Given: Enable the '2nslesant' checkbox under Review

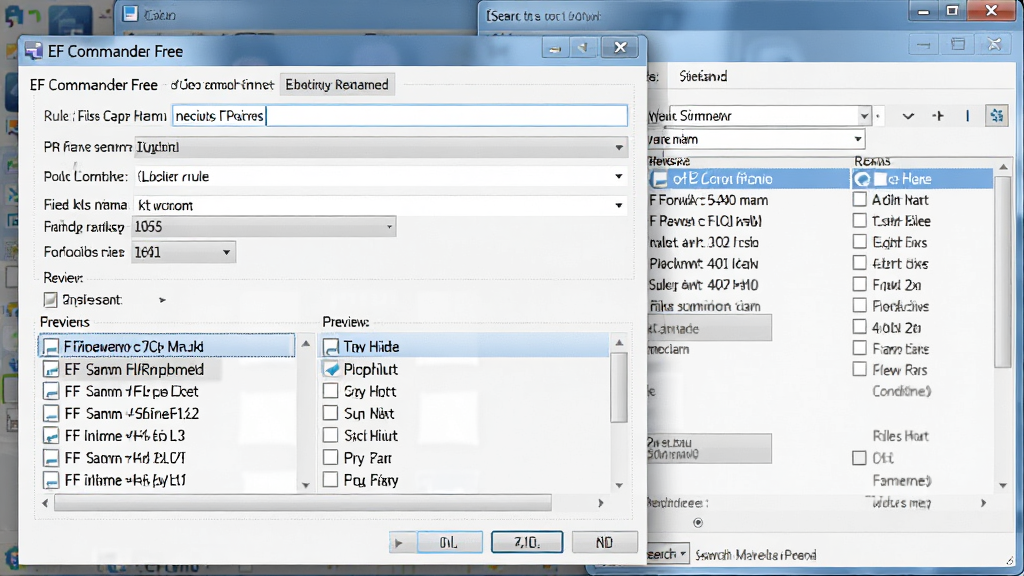Looking at the screenshot, I should (50, 300).
